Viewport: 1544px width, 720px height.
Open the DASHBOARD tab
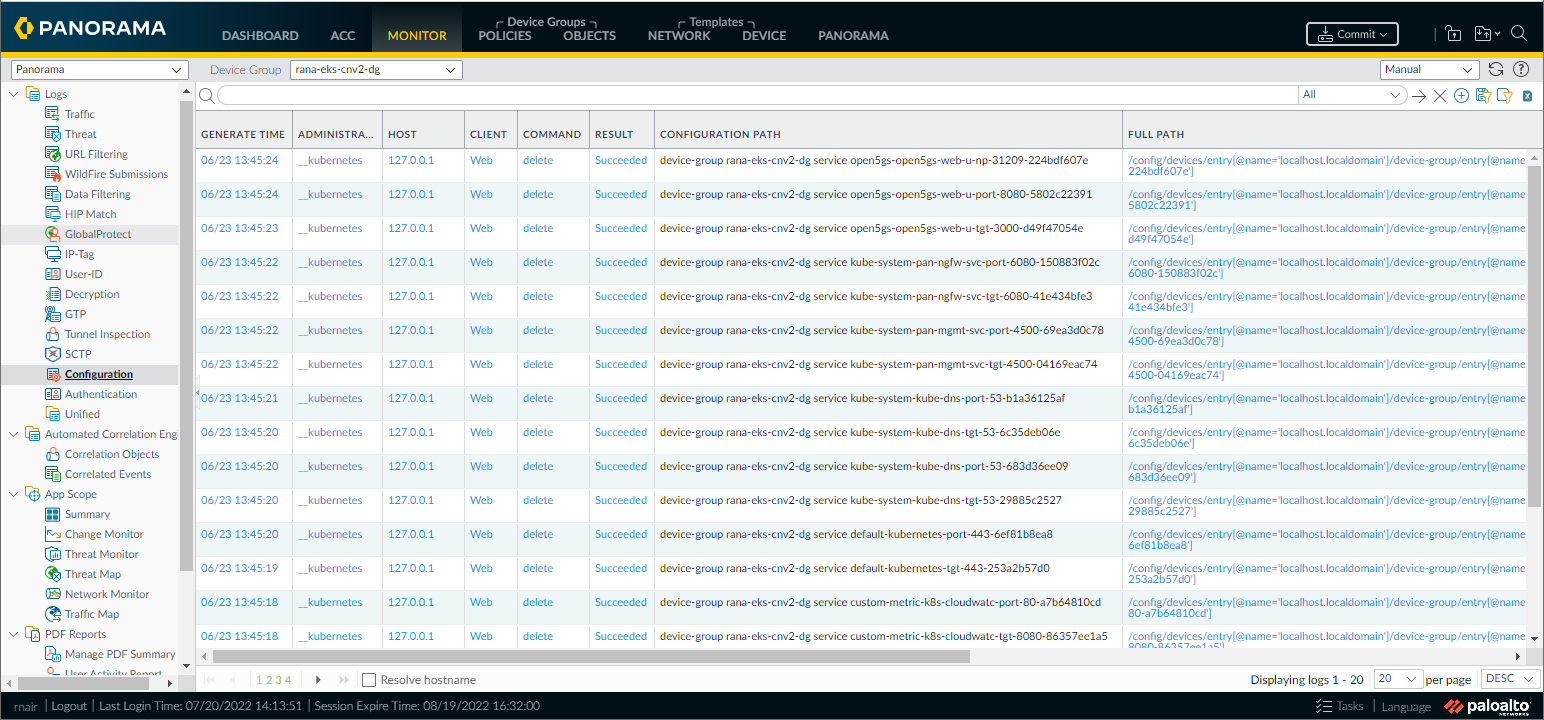[260, 35]
